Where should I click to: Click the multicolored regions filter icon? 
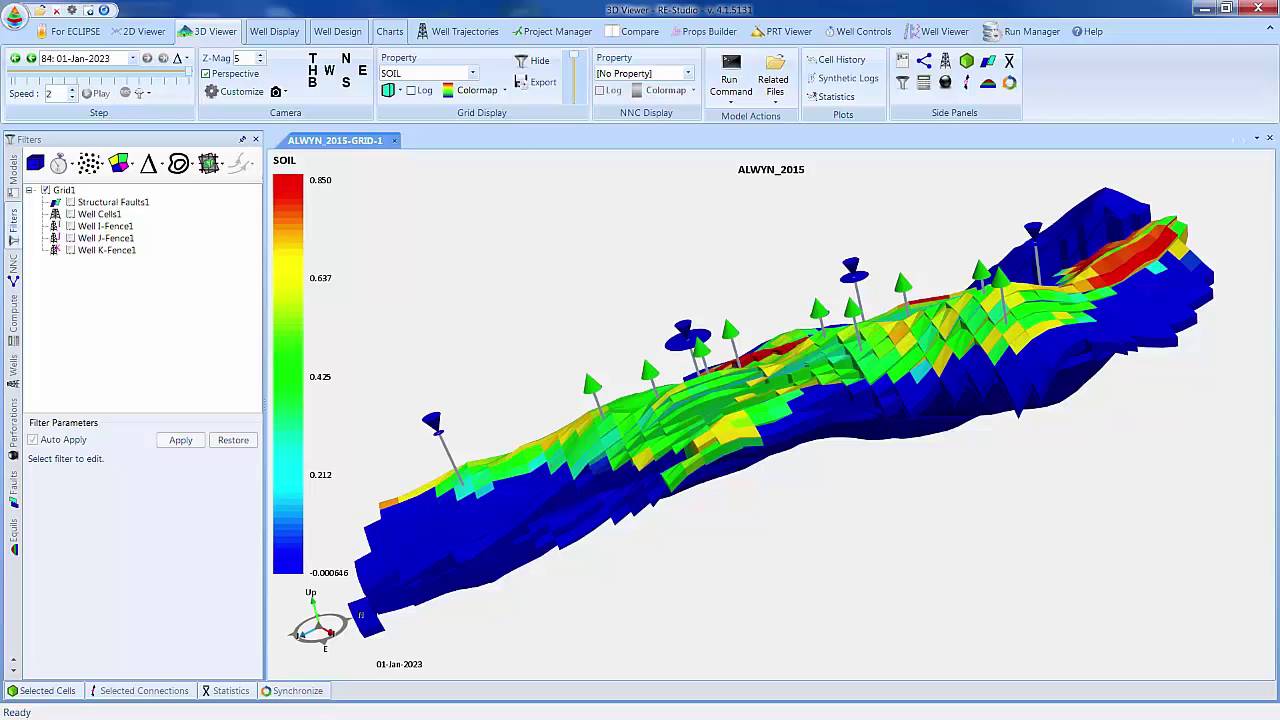(x=119, y=163)
